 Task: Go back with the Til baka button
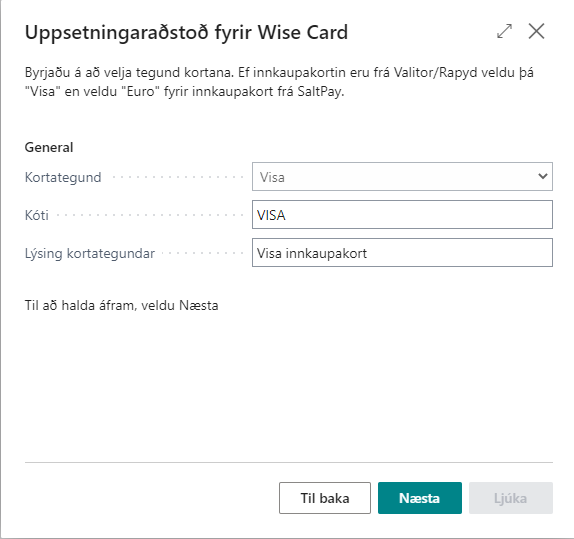[x=325, y=498]
